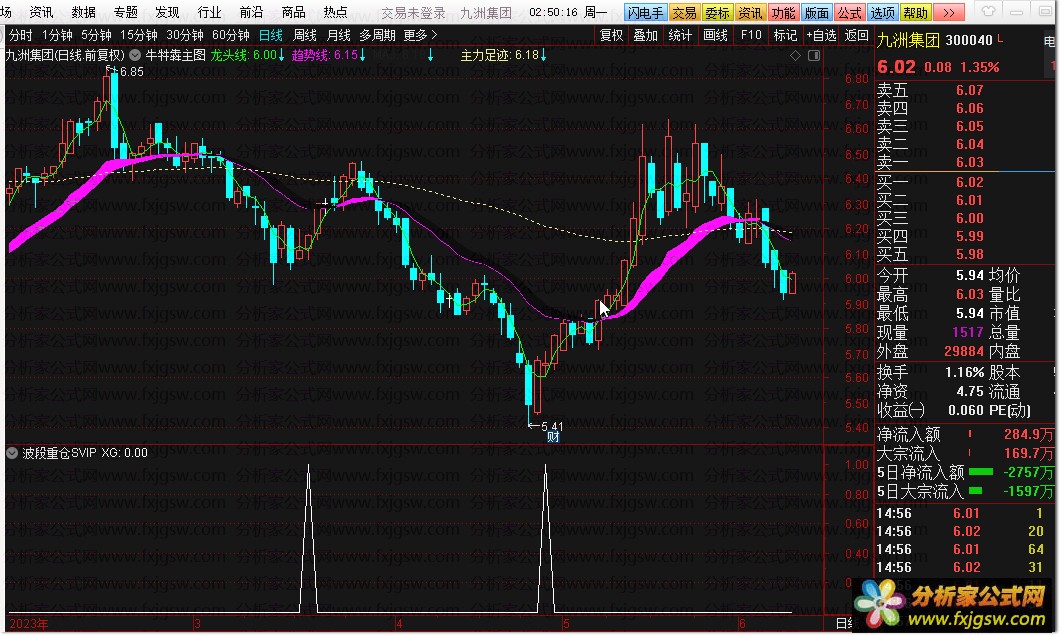Open the 前沿 menu
1062x636 pixels.
[251, 12]
